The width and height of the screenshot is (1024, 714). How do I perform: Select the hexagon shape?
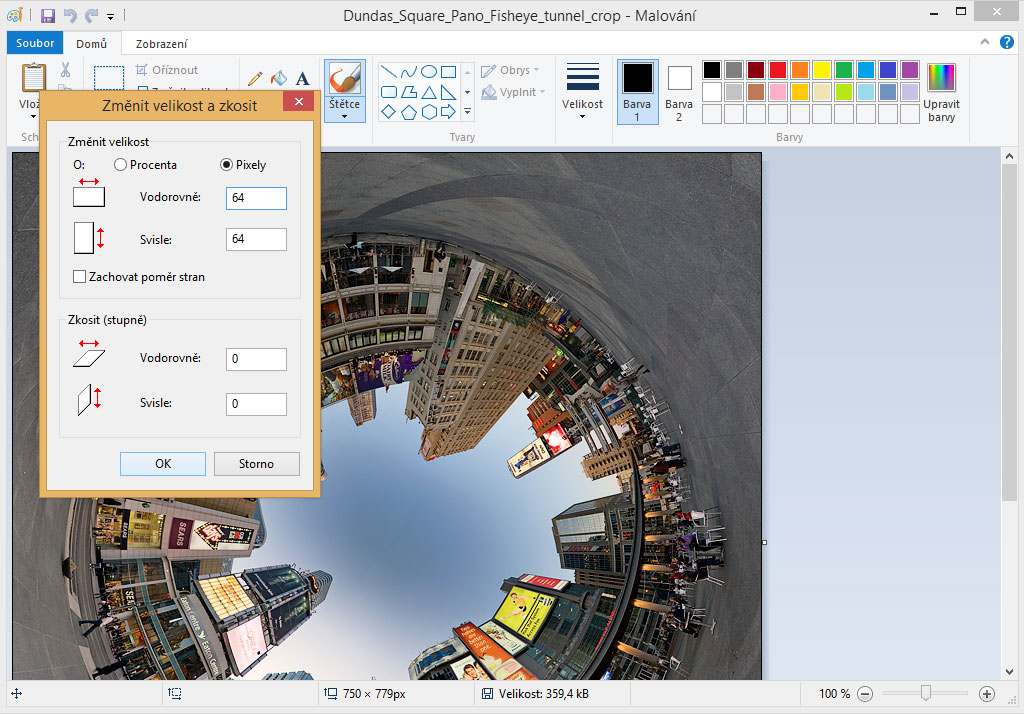[429, 112]
